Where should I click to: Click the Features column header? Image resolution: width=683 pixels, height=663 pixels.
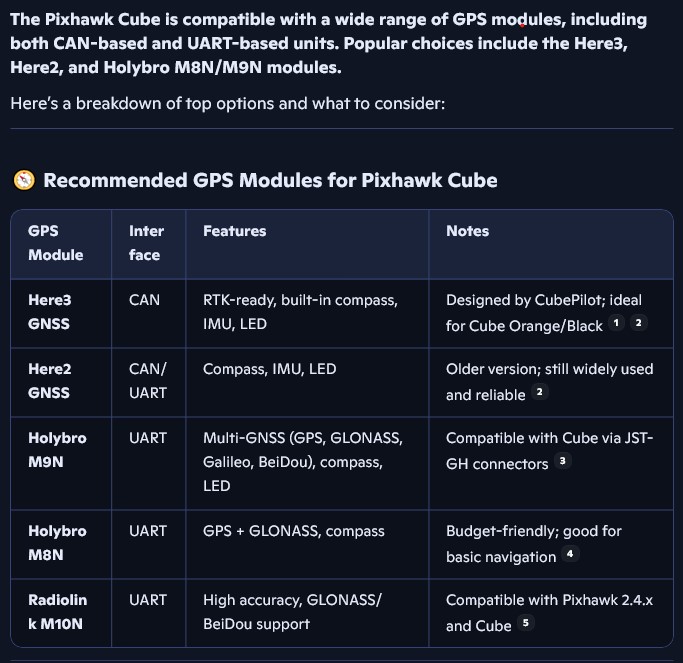coord(235,231)
